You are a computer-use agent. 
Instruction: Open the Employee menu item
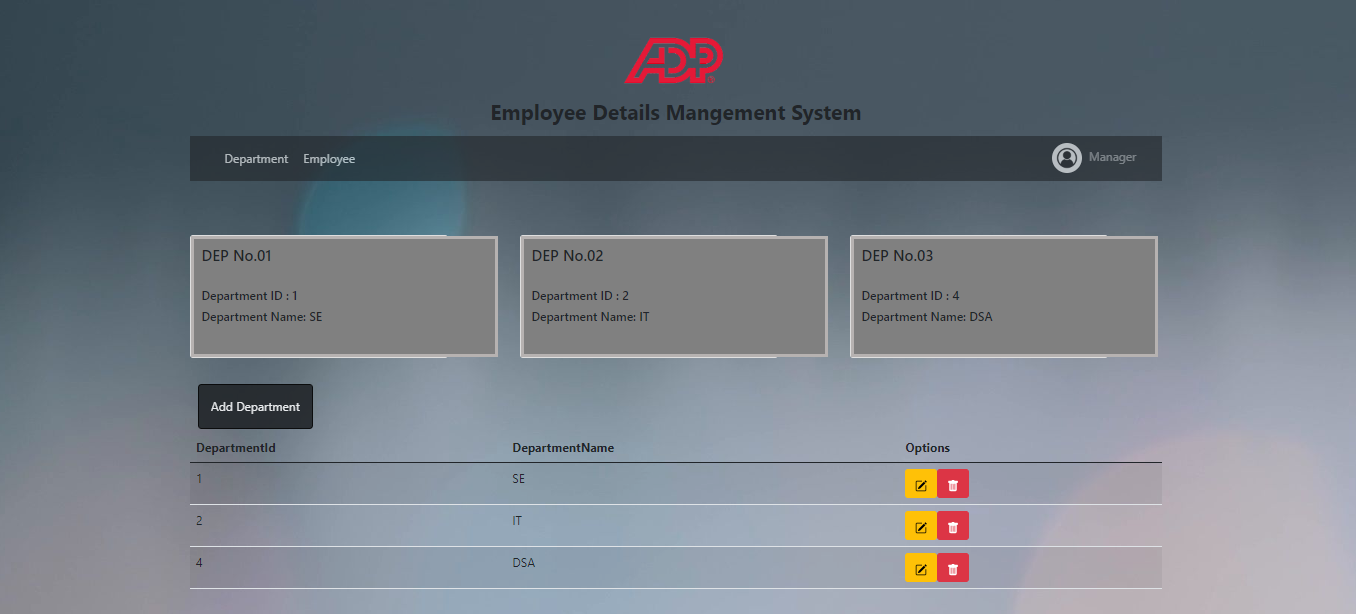click(x=329, y=158)
